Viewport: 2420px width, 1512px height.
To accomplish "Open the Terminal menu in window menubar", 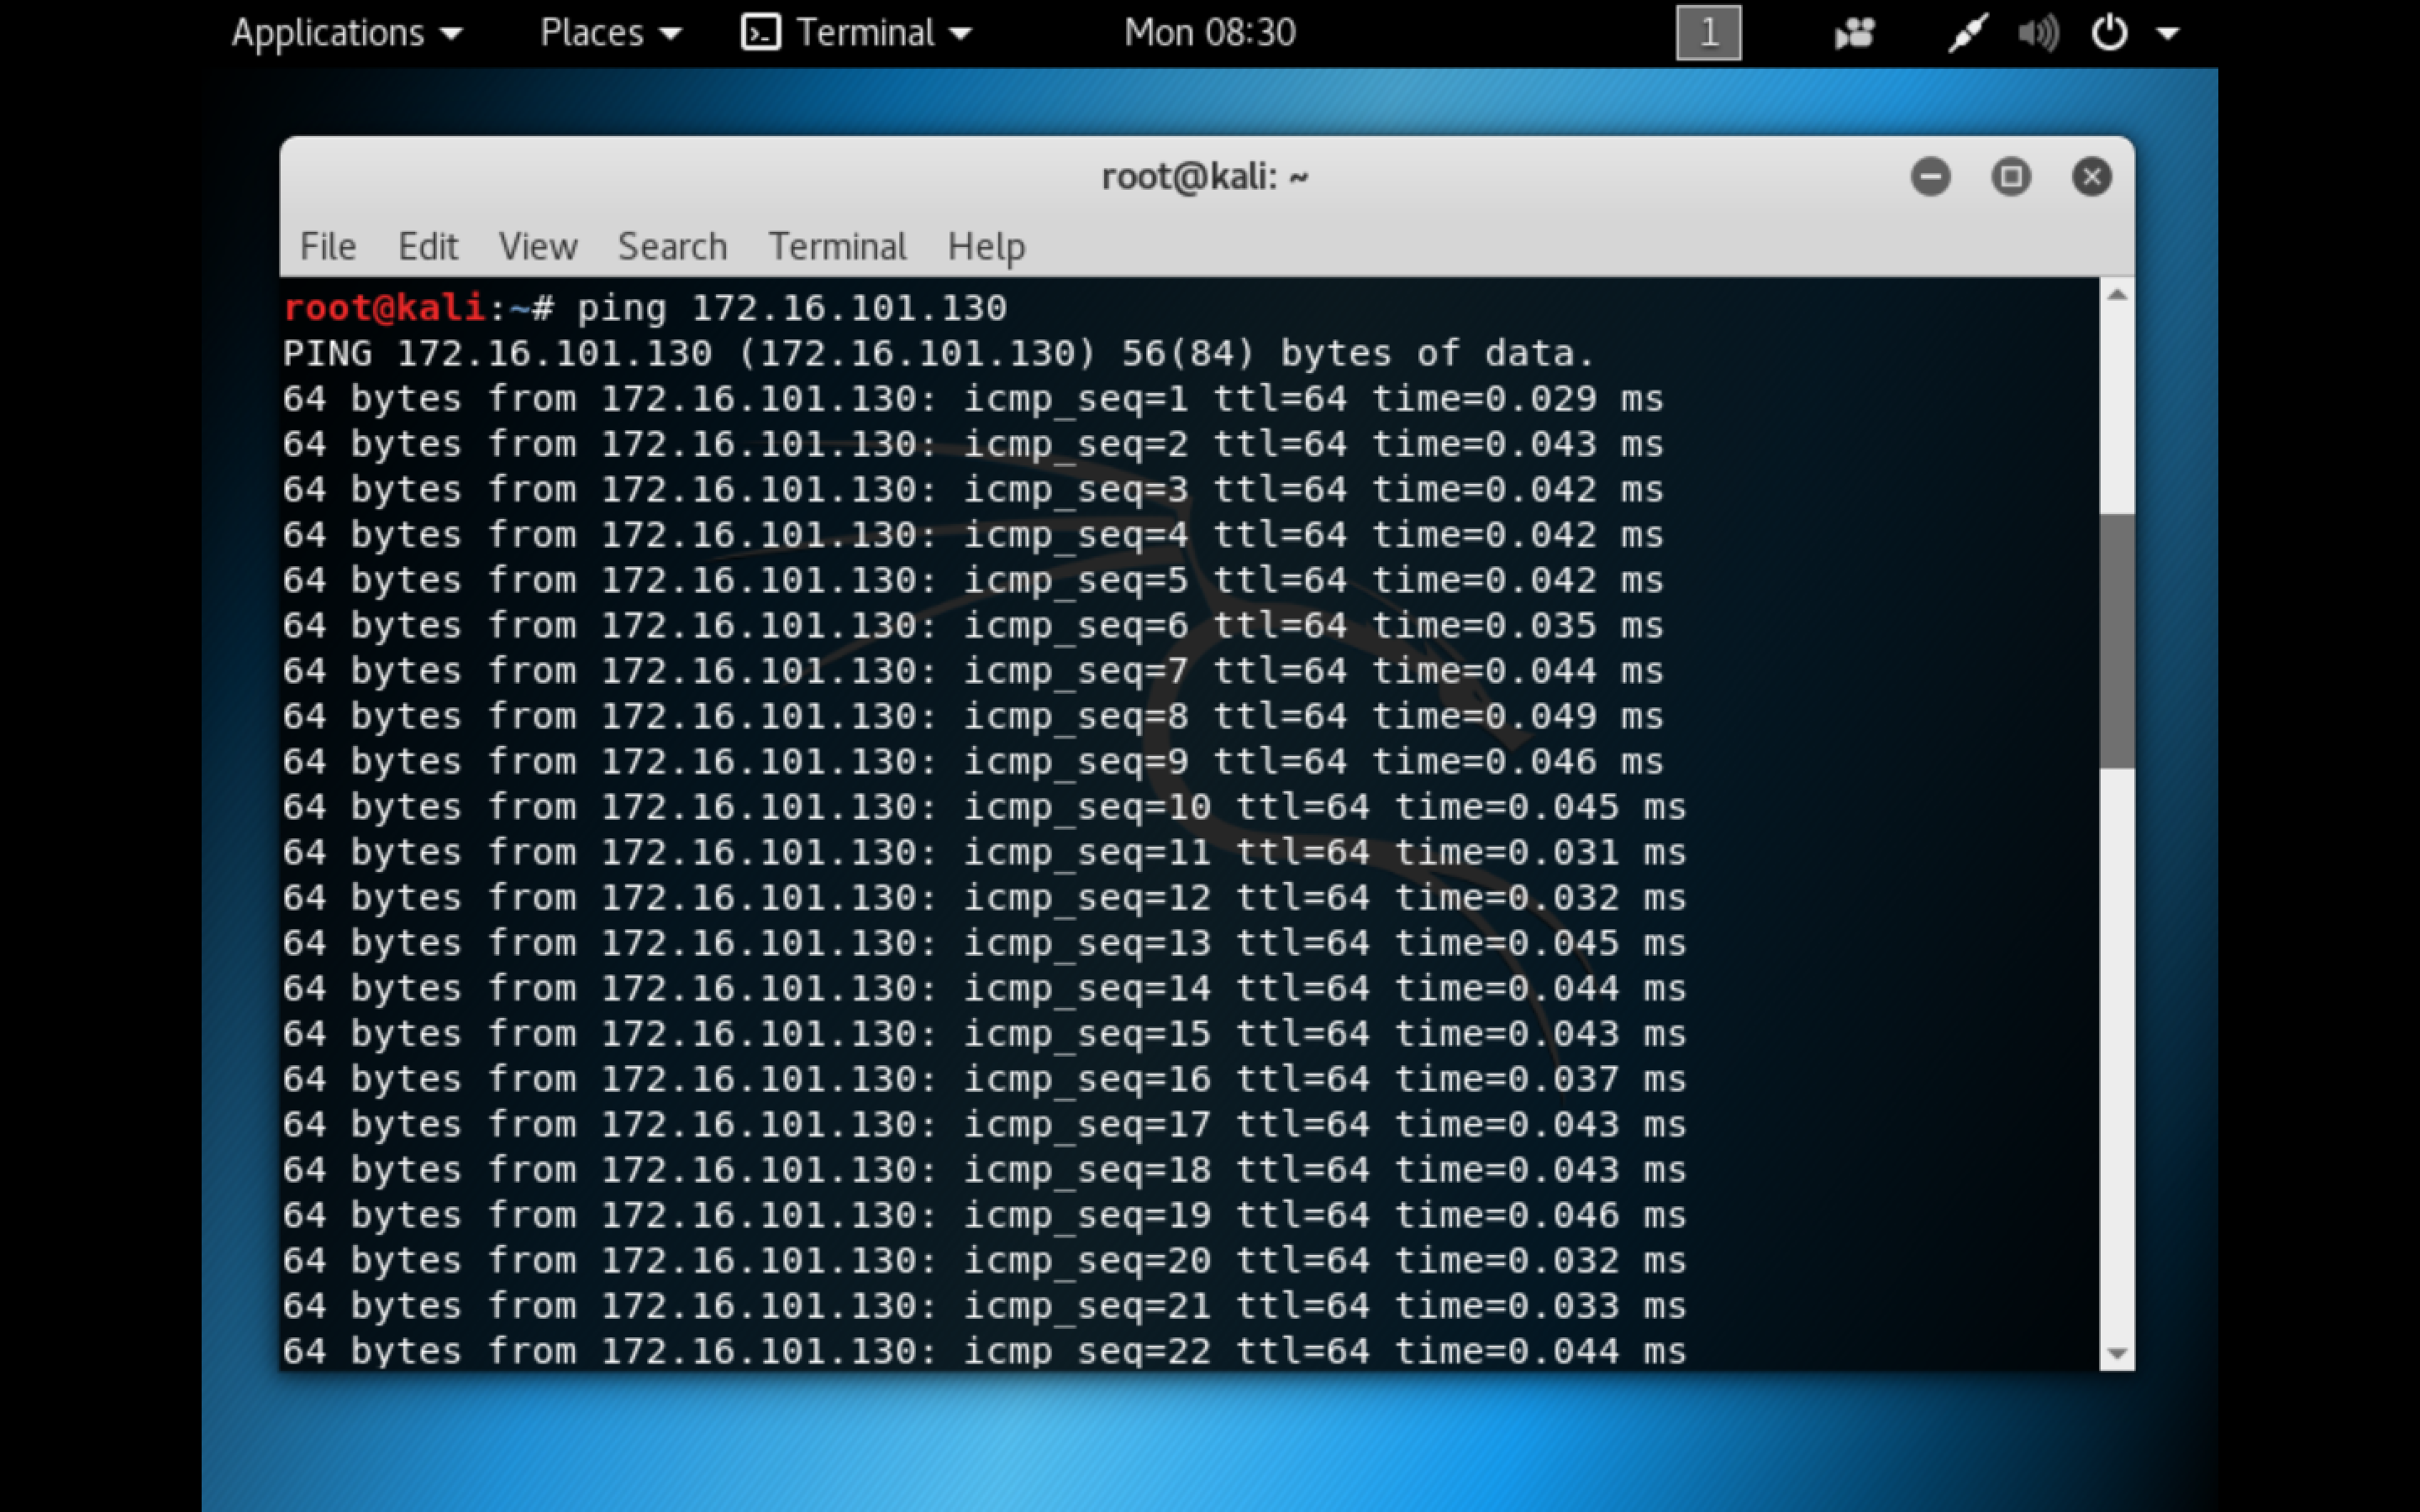I will pos(837,246).
